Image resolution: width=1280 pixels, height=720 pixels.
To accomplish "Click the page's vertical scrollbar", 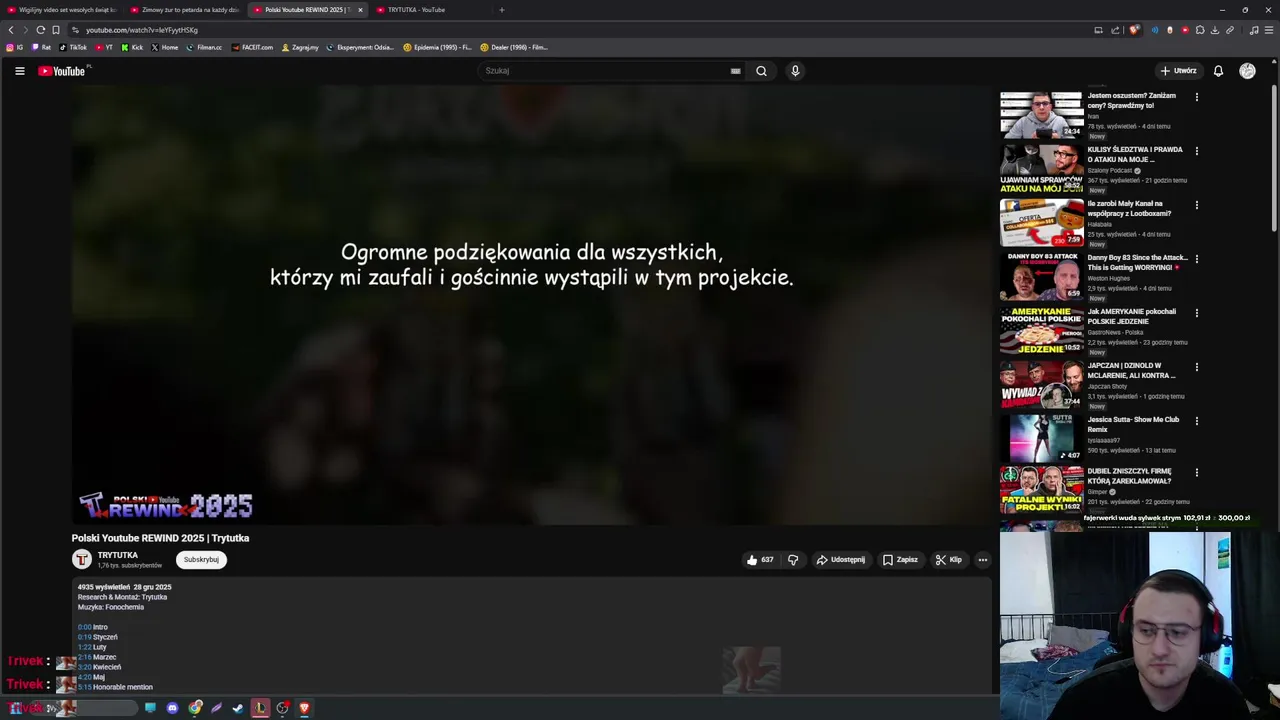I will pyautogui.click(x=1274, y=160).
